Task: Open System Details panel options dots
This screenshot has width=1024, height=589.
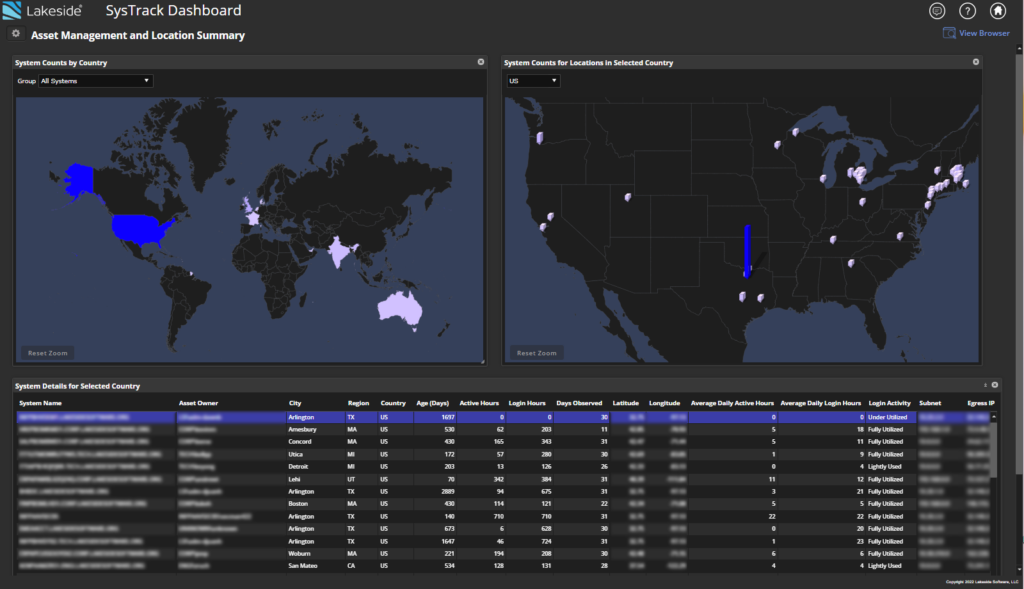Action: [x=985, y=385]
